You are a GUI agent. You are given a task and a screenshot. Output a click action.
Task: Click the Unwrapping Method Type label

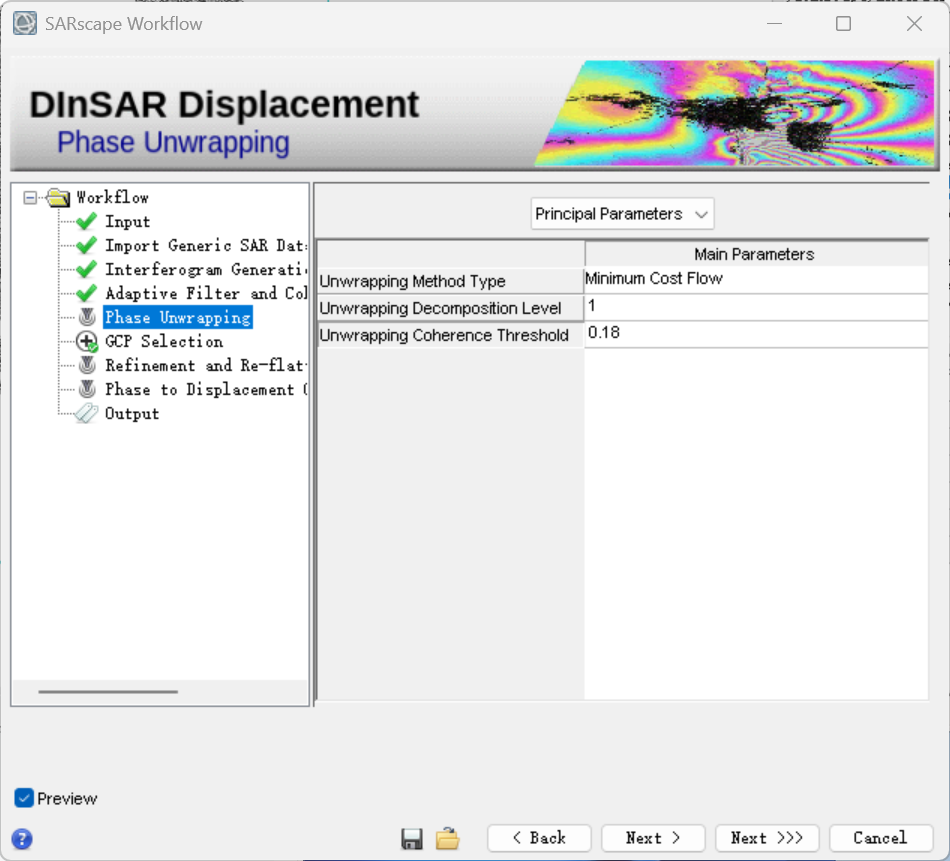coord(412,281)
